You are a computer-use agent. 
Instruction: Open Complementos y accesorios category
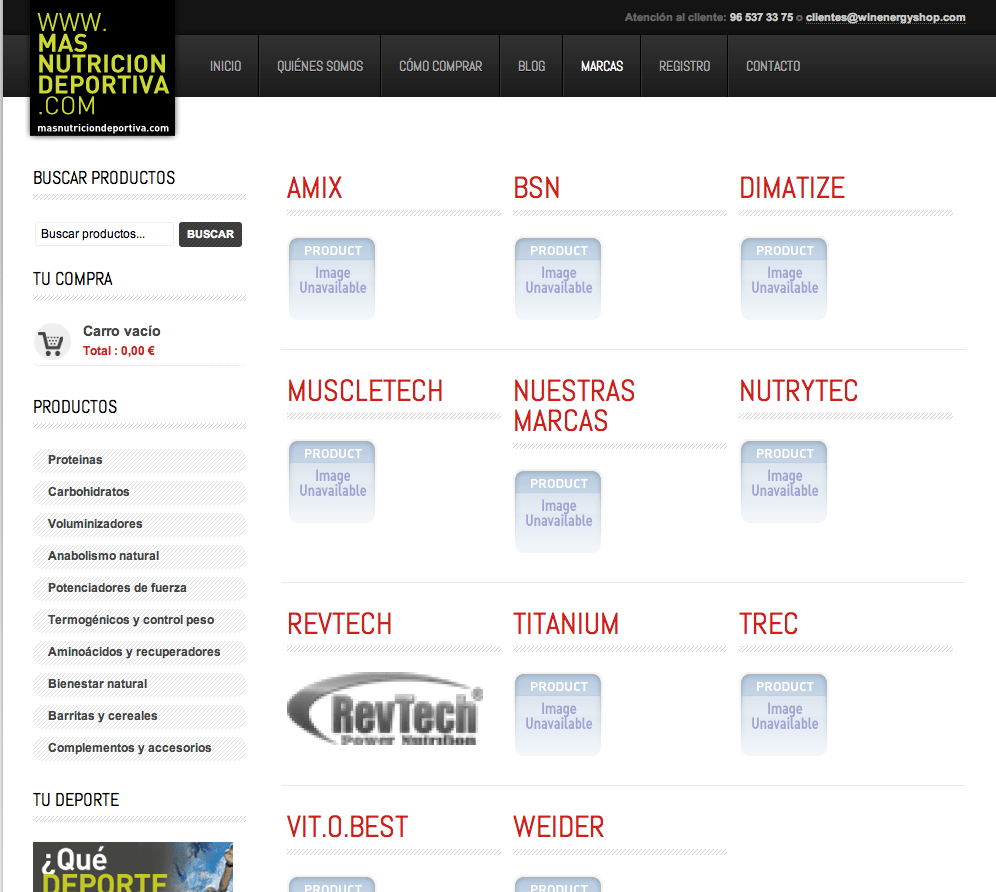(x=139, y=748)
